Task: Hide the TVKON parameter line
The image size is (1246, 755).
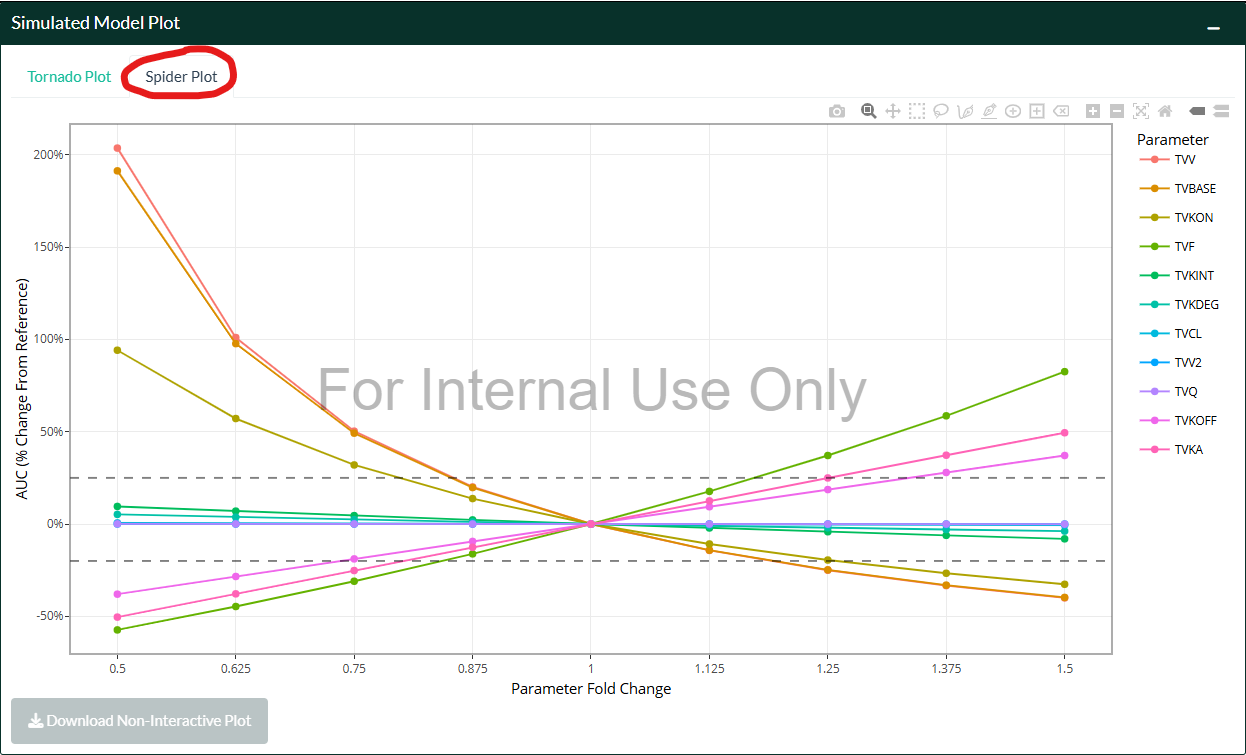Action: pyautogui.click(x=1193, y=217)
